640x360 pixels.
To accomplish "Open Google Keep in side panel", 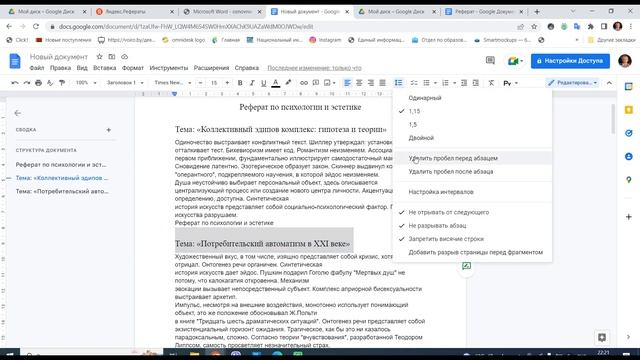I will point(629,110).
